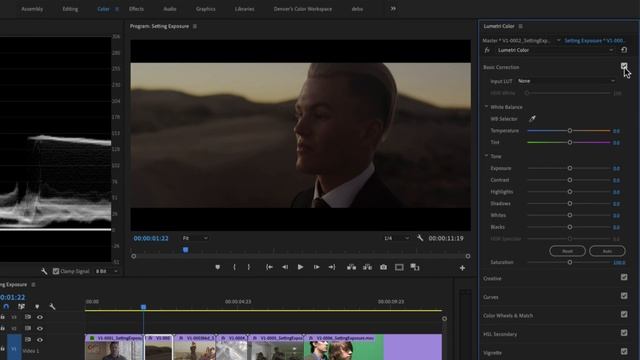This screenshot has height=360, width=640.
Task: Go to Out point in Program monitor
Action: click(x=332, y=267)
